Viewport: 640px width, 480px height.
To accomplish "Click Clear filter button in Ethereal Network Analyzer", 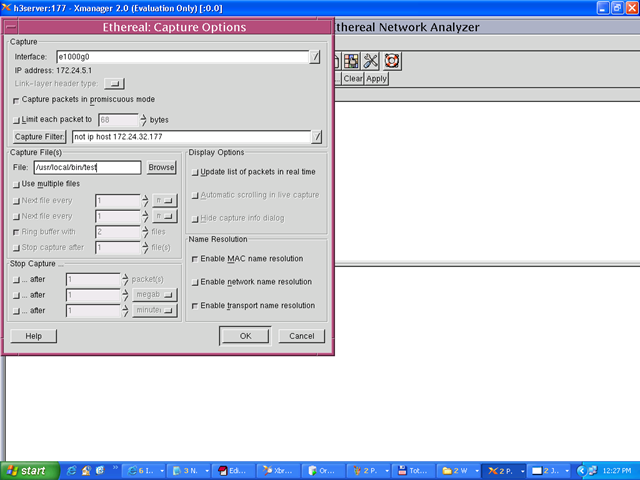I will click(x=353, y=79).
